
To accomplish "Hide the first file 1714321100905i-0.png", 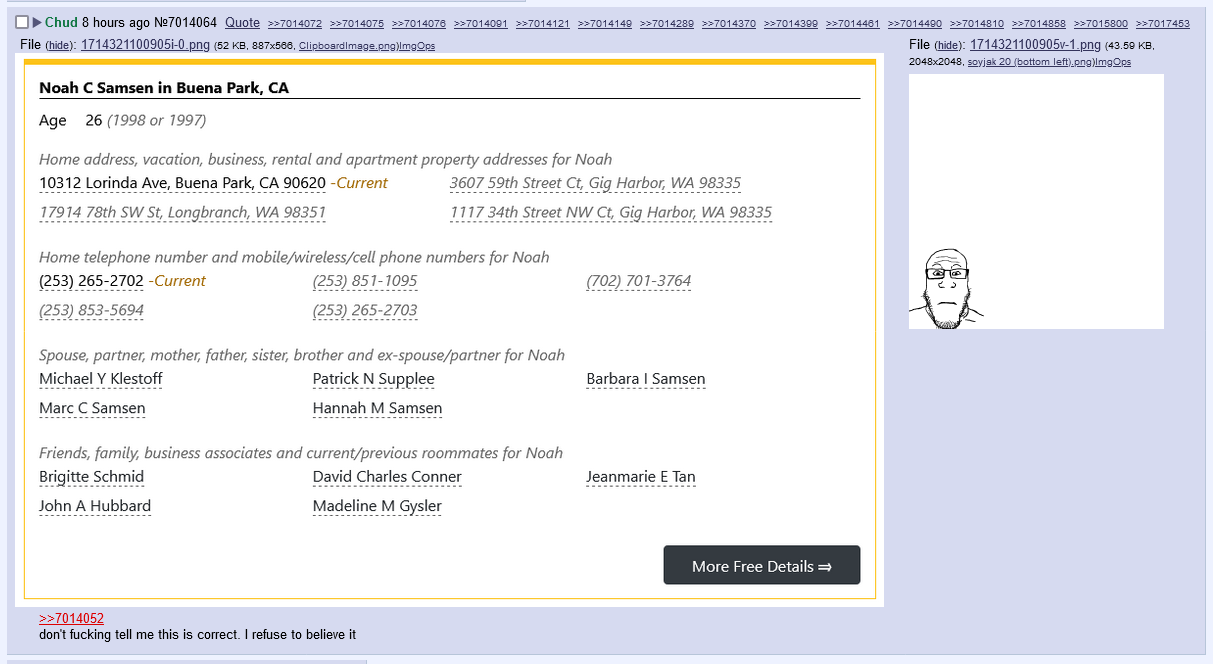I will point(57,46).
